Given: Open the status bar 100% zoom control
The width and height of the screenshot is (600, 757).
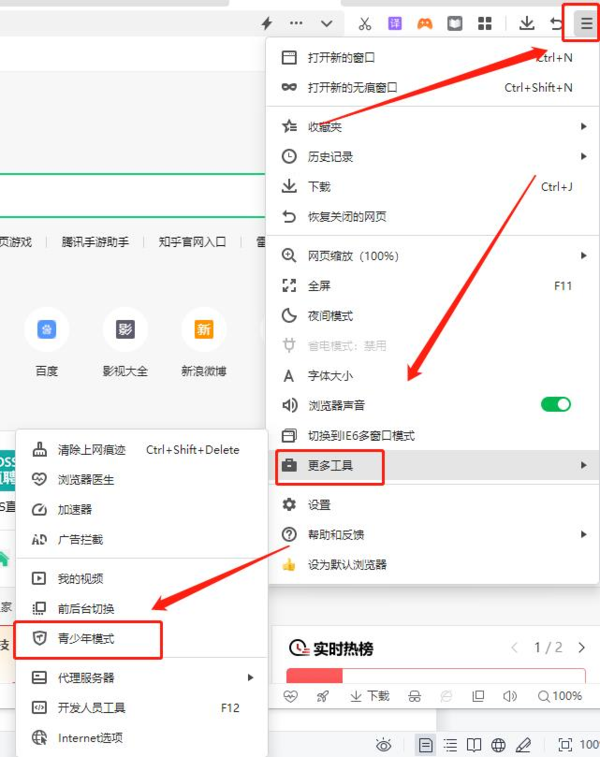Looking at the screenshot, I should point(560,696).
